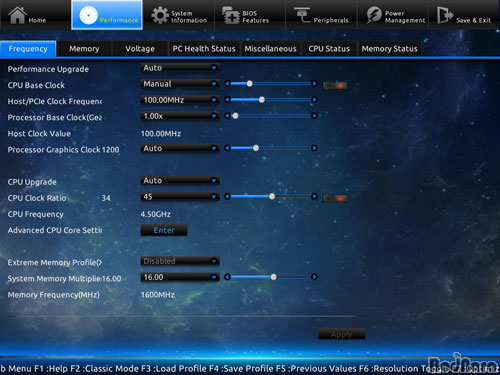This screenshot has height=375, width=500.
Task: Open the Peripherals icon
Action: (302, 15)
